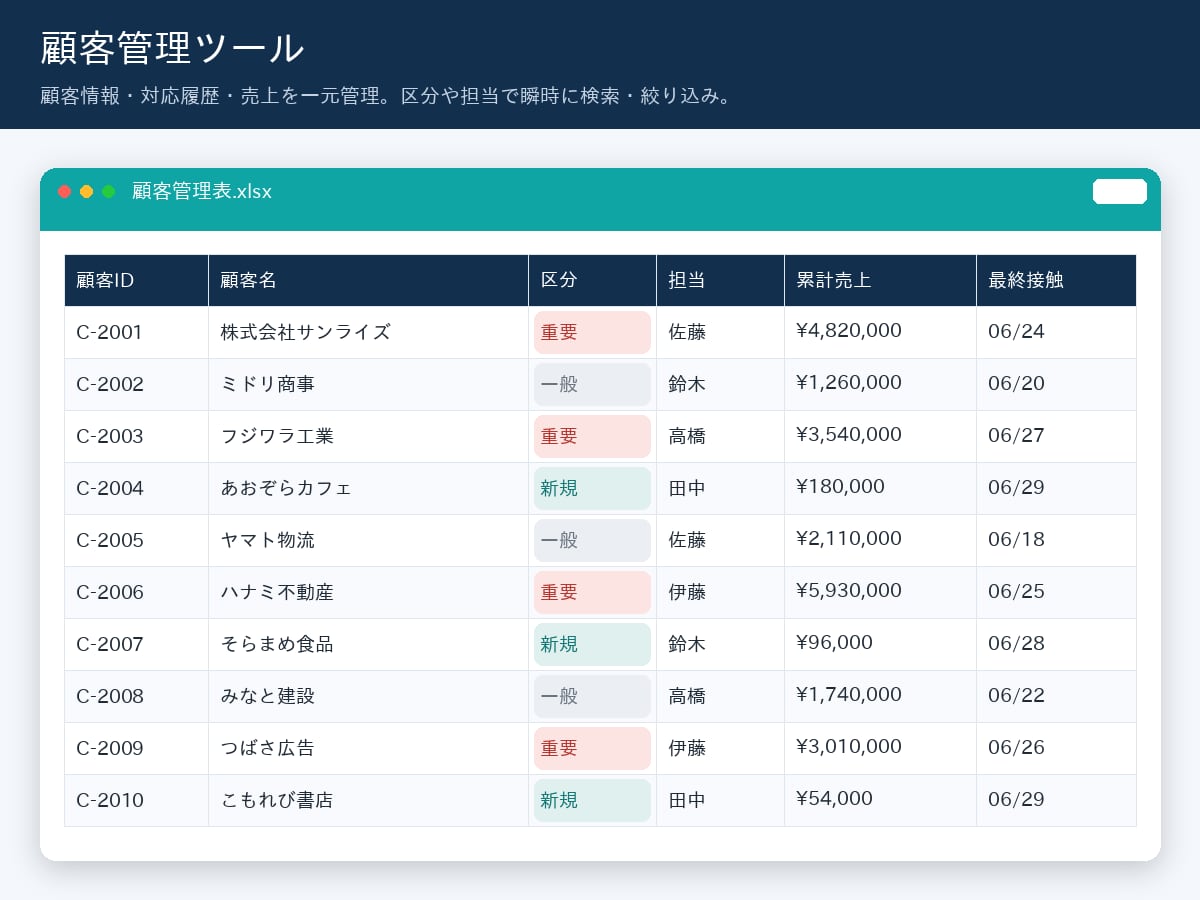Select cell C-2001
The height and width of the screenshot is (900, 1200).
pos(137,333)
